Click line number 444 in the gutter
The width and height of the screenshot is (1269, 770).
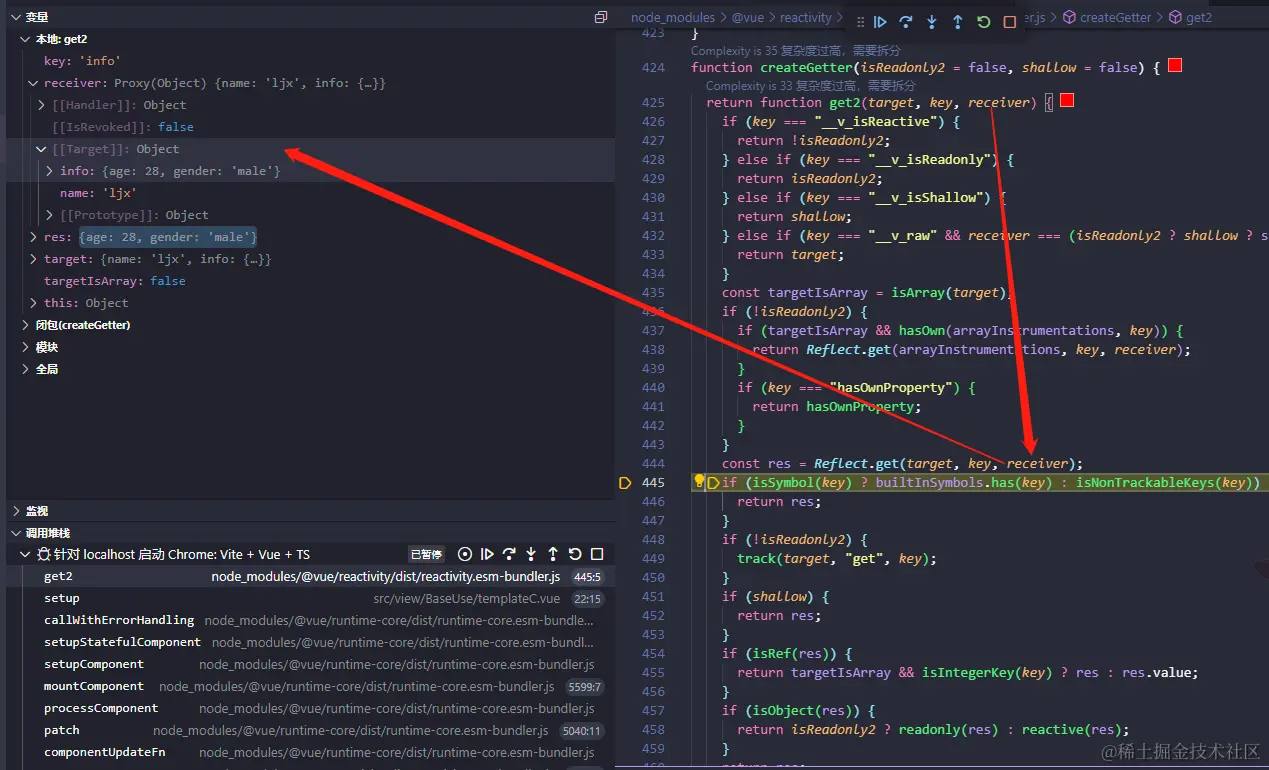pos(653,463)
